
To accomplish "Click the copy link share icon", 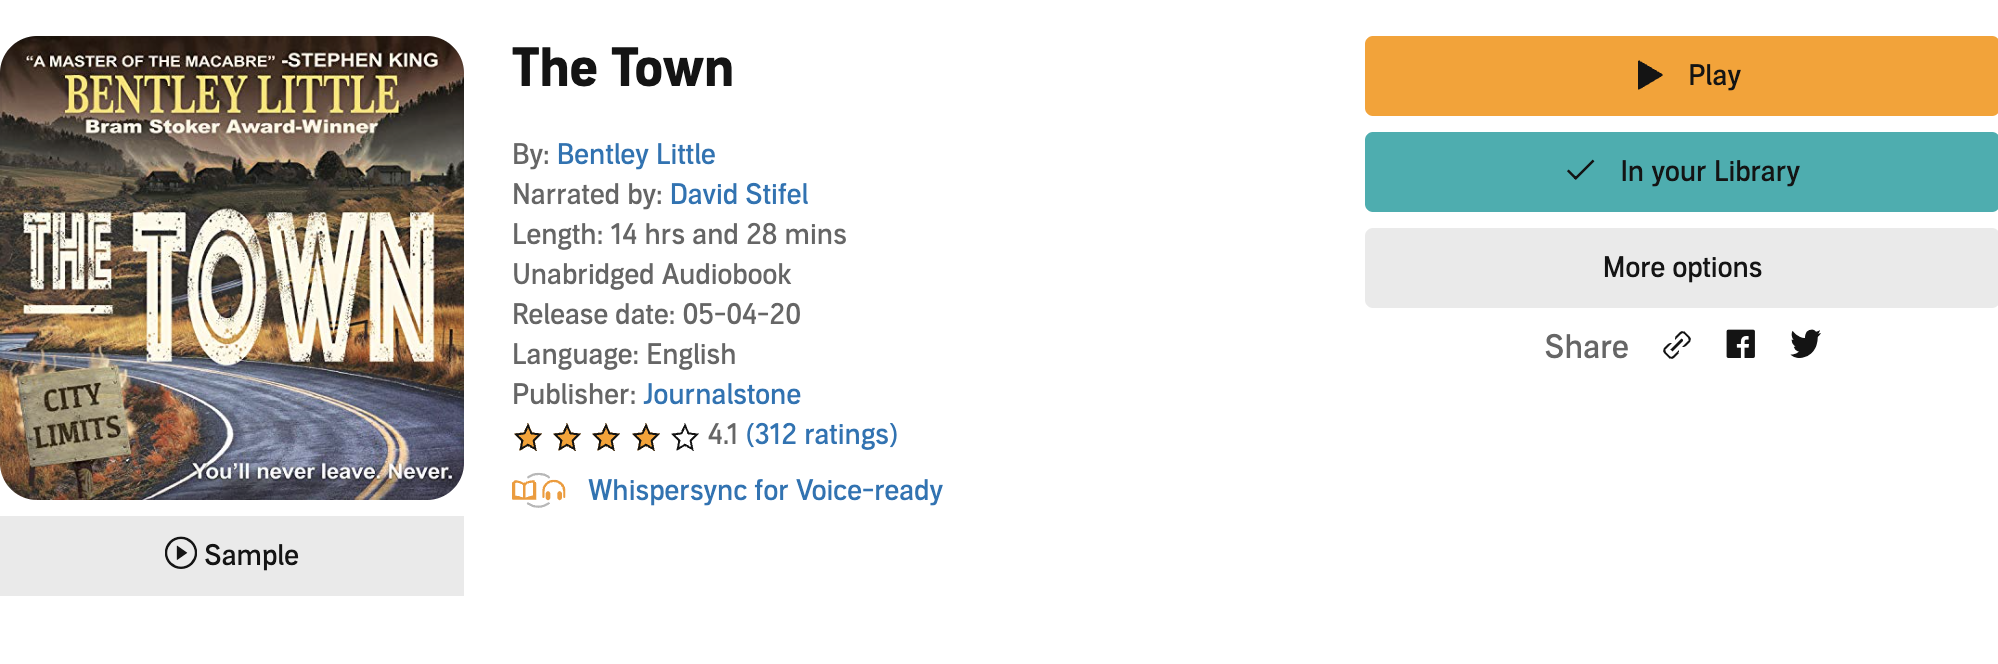I will [1677, 345].
